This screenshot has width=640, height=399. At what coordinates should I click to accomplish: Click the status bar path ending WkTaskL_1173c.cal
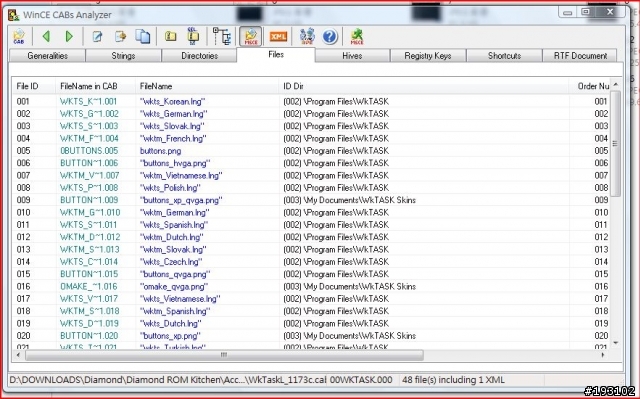click(168, 380)
